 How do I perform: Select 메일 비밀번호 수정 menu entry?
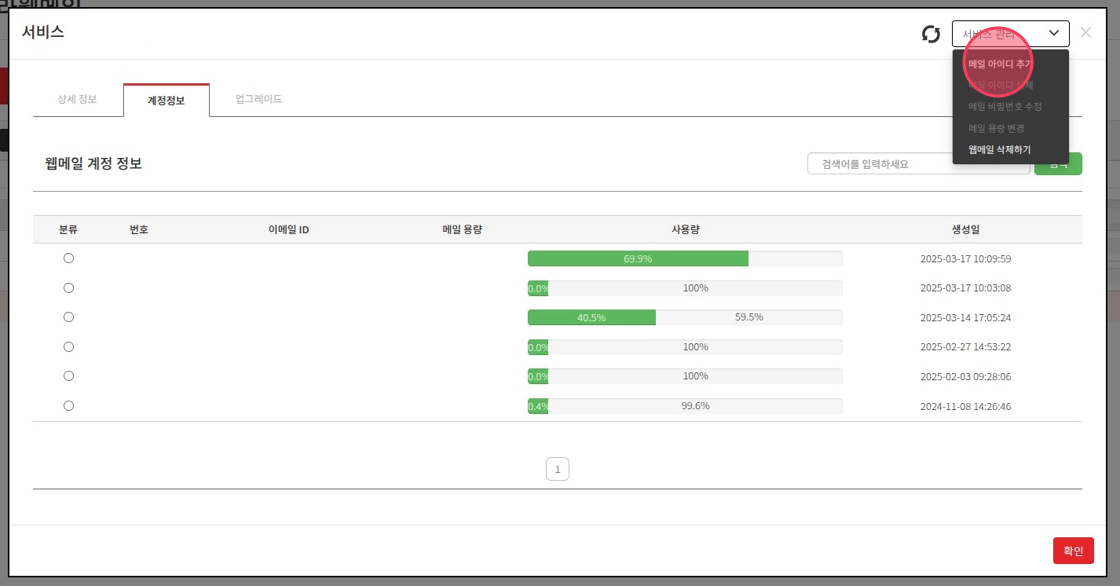[1005, 106]
